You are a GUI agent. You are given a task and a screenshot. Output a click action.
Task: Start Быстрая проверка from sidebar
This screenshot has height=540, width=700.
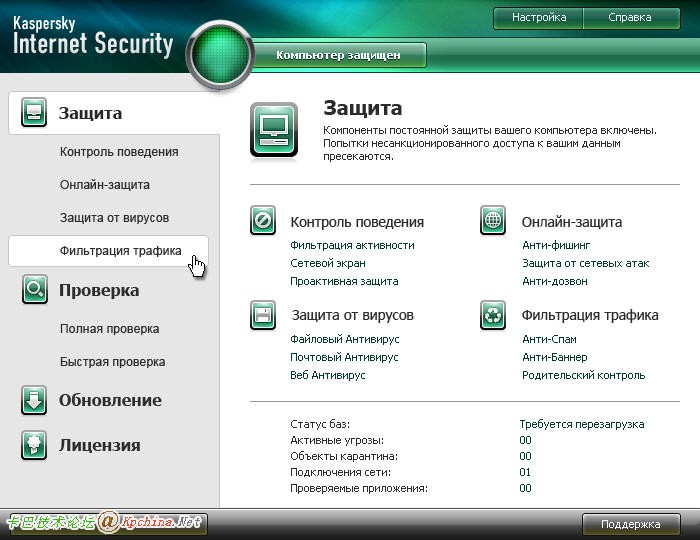click(x=112, y=361)
